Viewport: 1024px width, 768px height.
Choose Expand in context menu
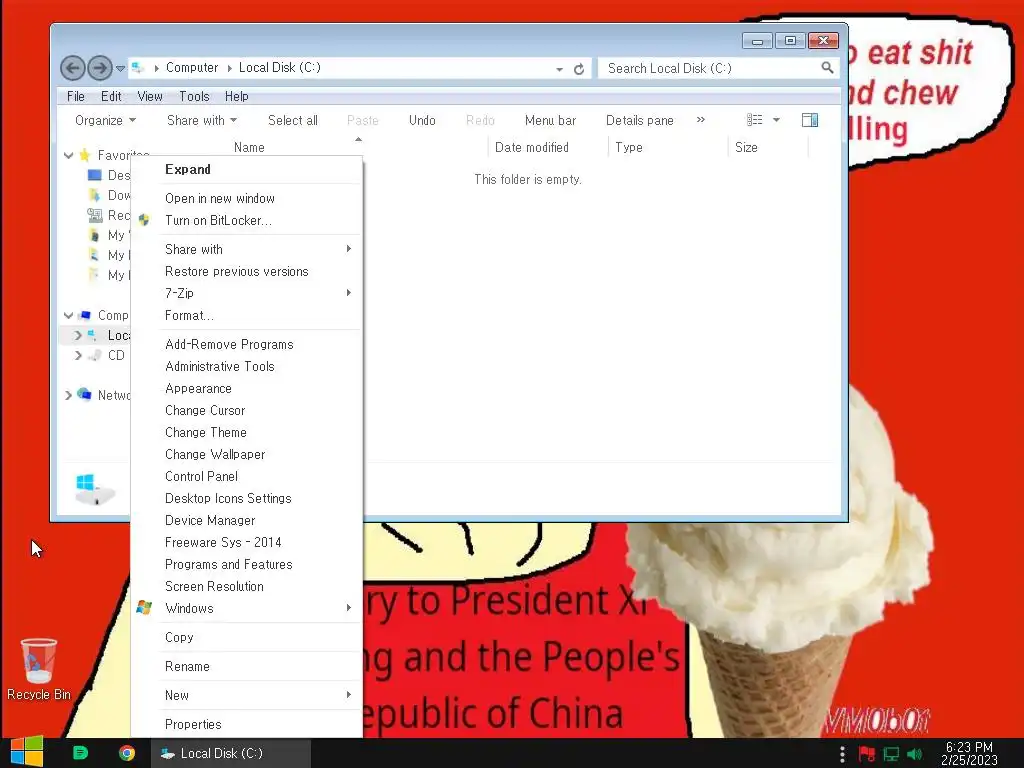pos(247,169)
